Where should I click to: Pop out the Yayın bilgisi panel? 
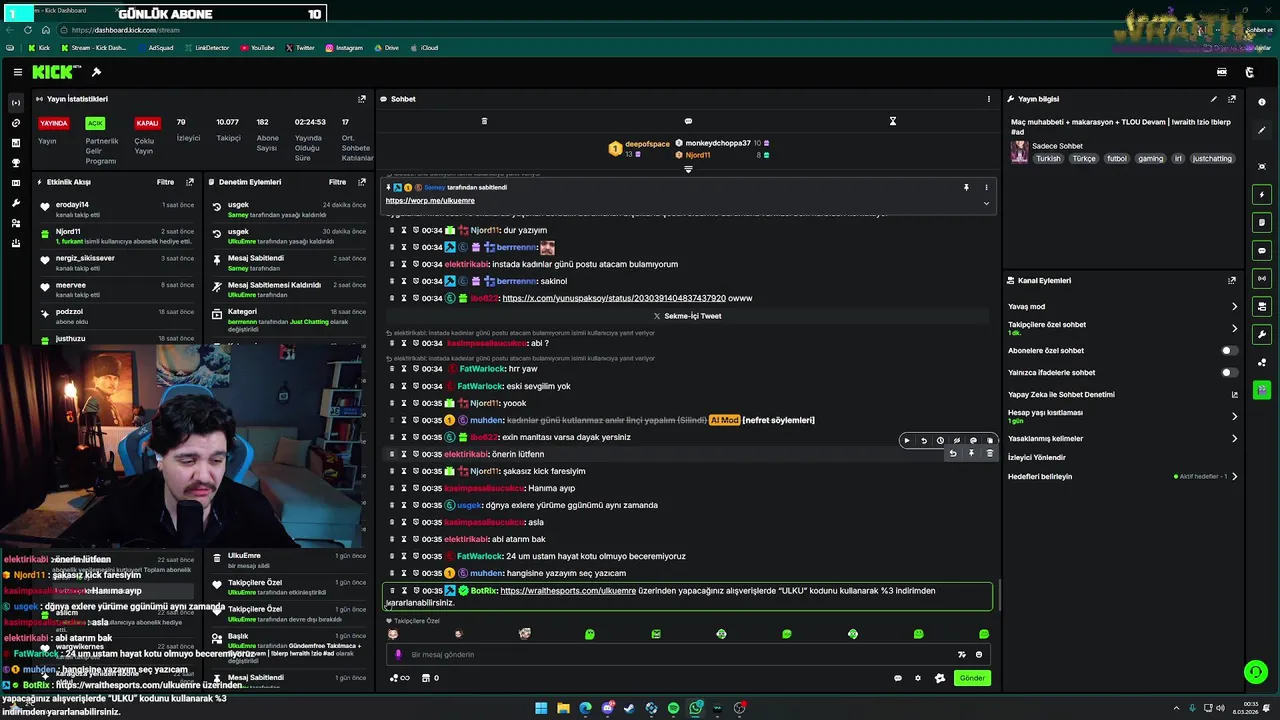tap(1232, 99)
